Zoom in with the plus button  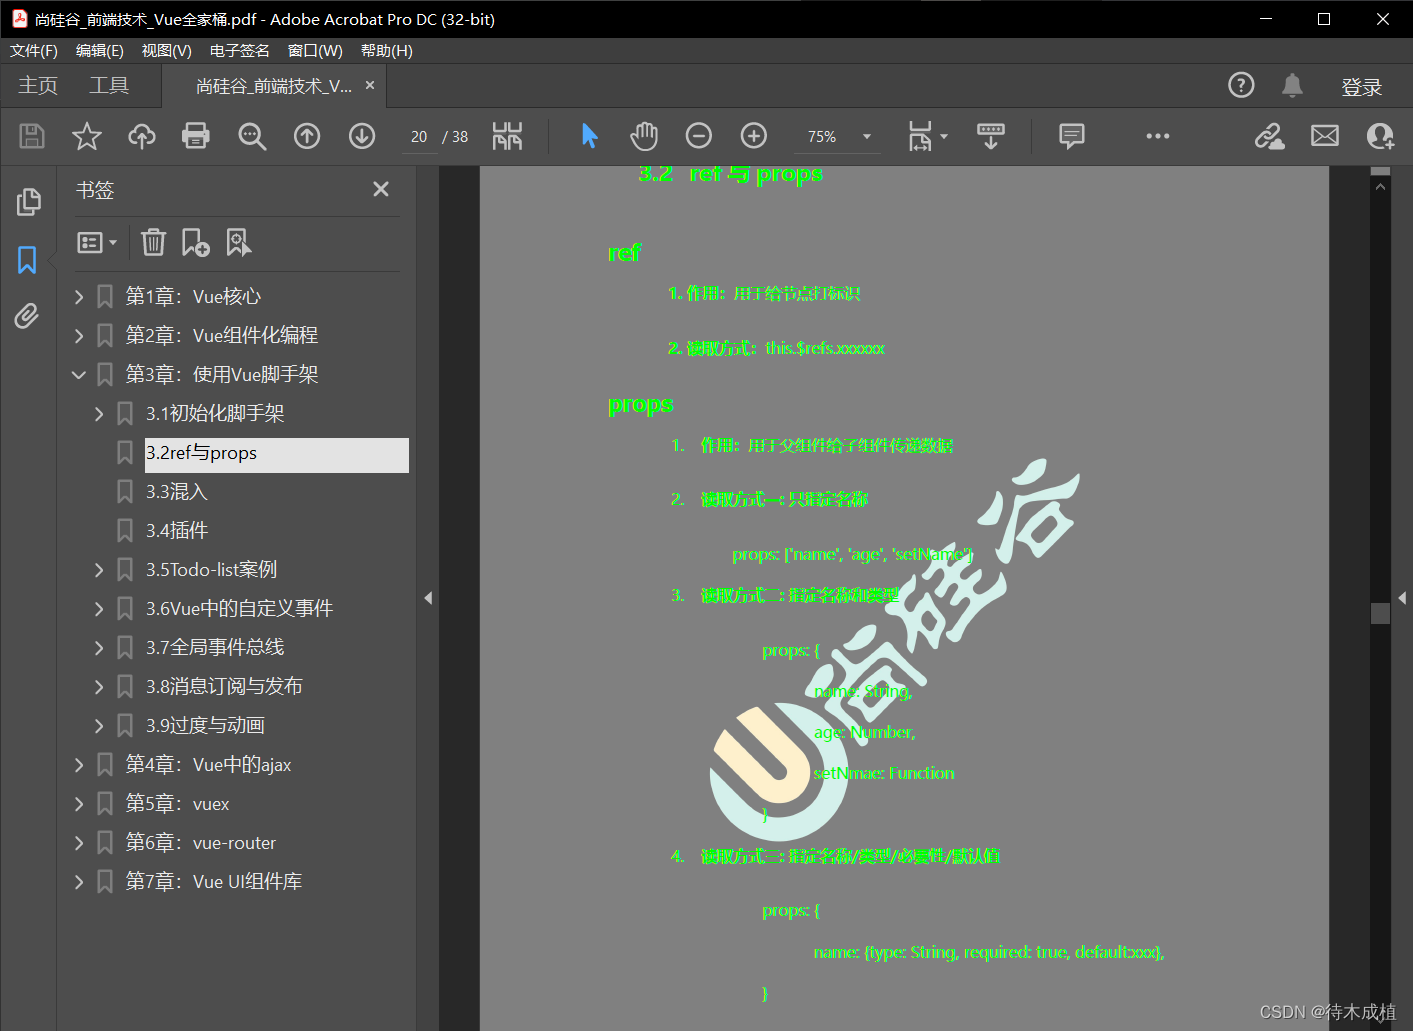tap(754, 136)
